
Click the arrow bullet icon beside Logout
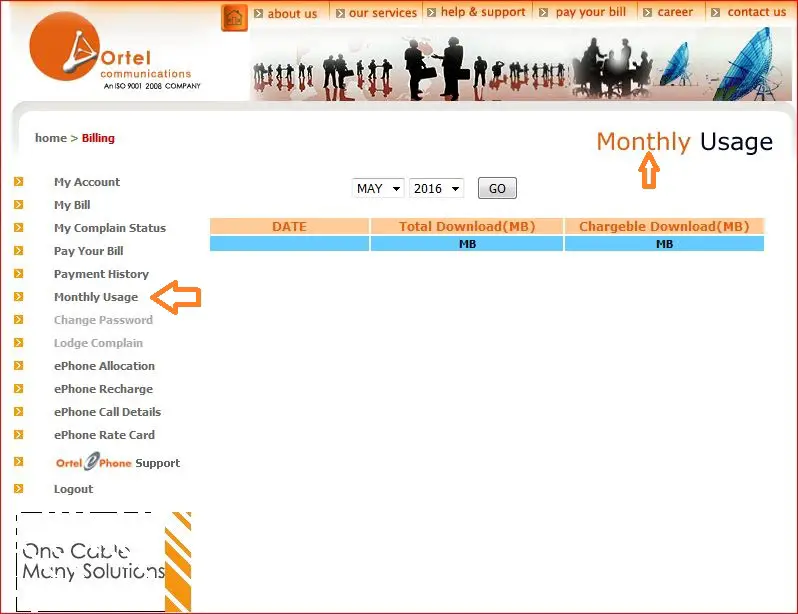[18, 489]
